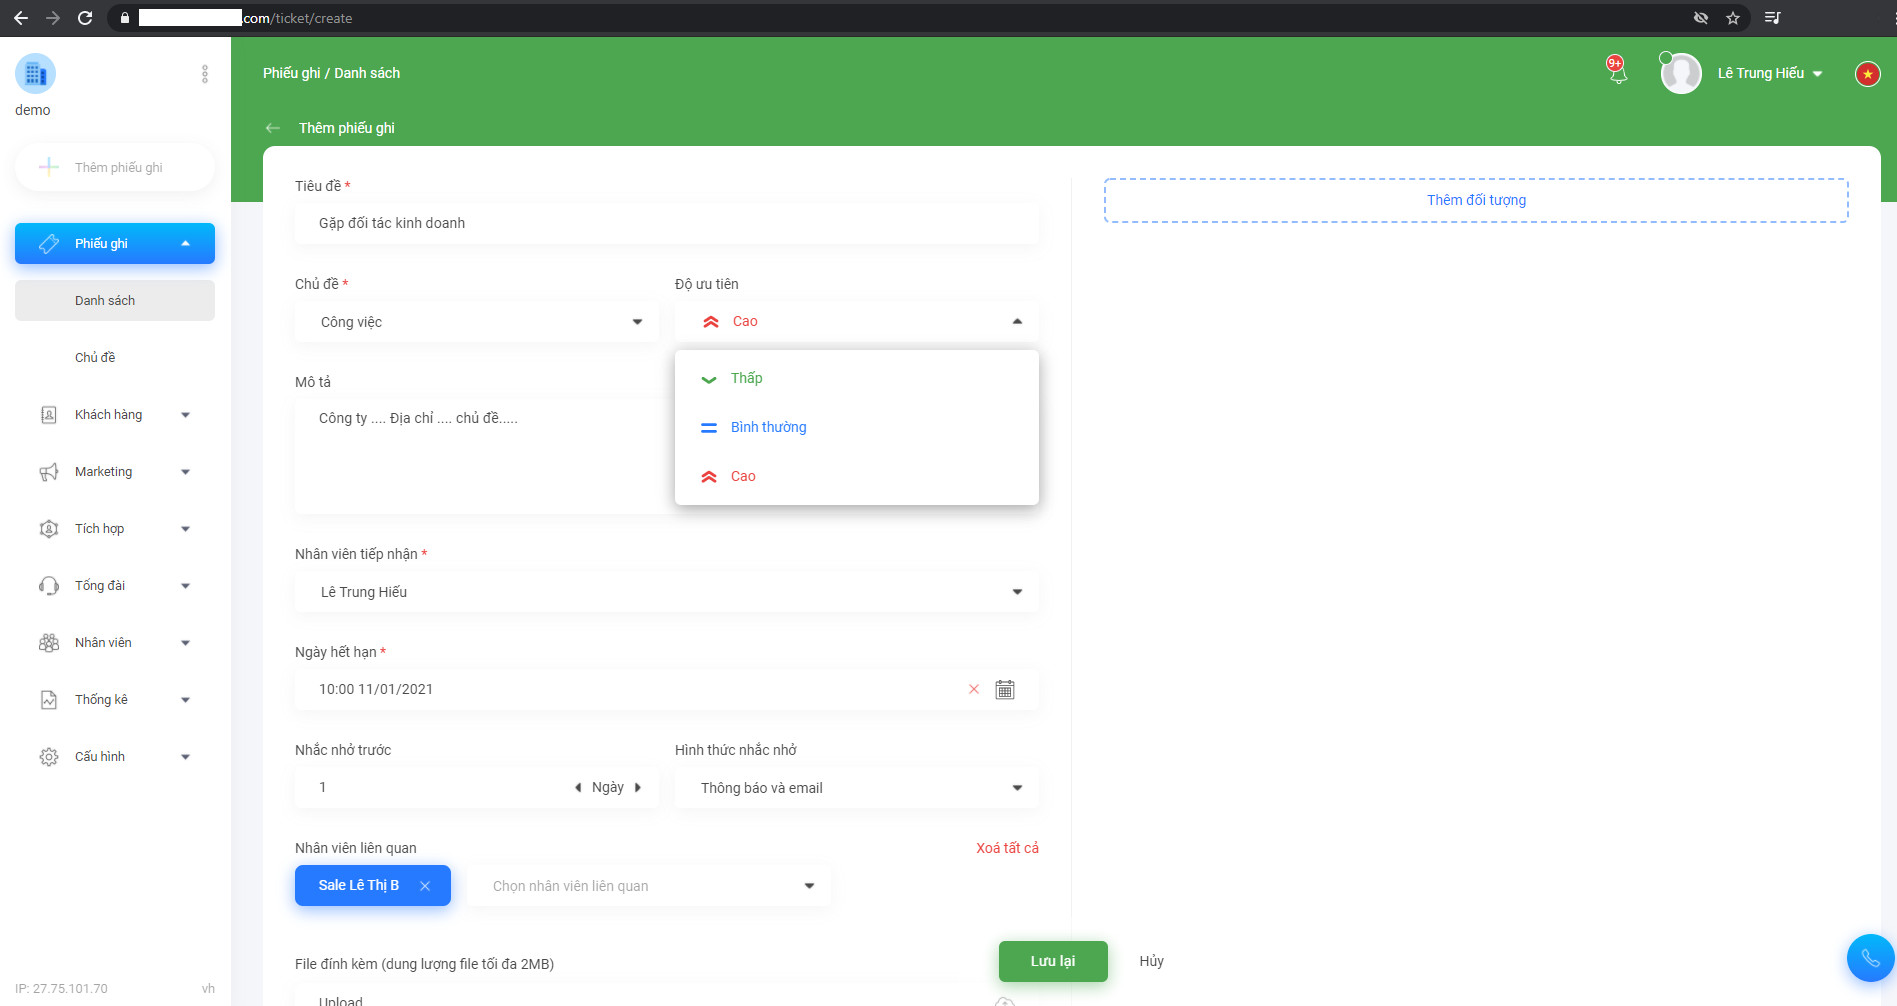Click the Xoá tất cả link

tap(1007, 848)
